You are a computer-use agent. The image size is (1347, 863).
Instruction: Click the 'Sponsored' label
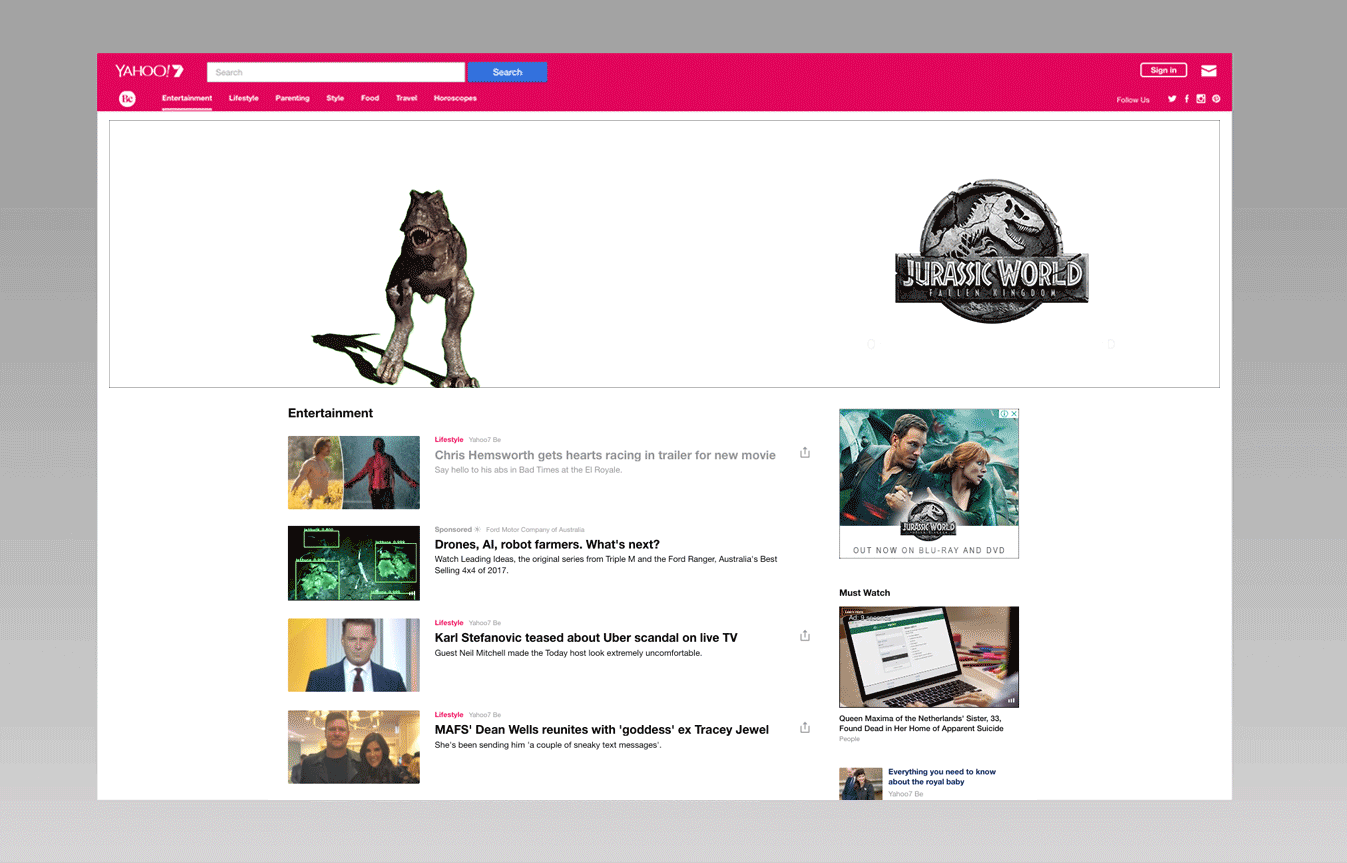(x=453, y=530)
